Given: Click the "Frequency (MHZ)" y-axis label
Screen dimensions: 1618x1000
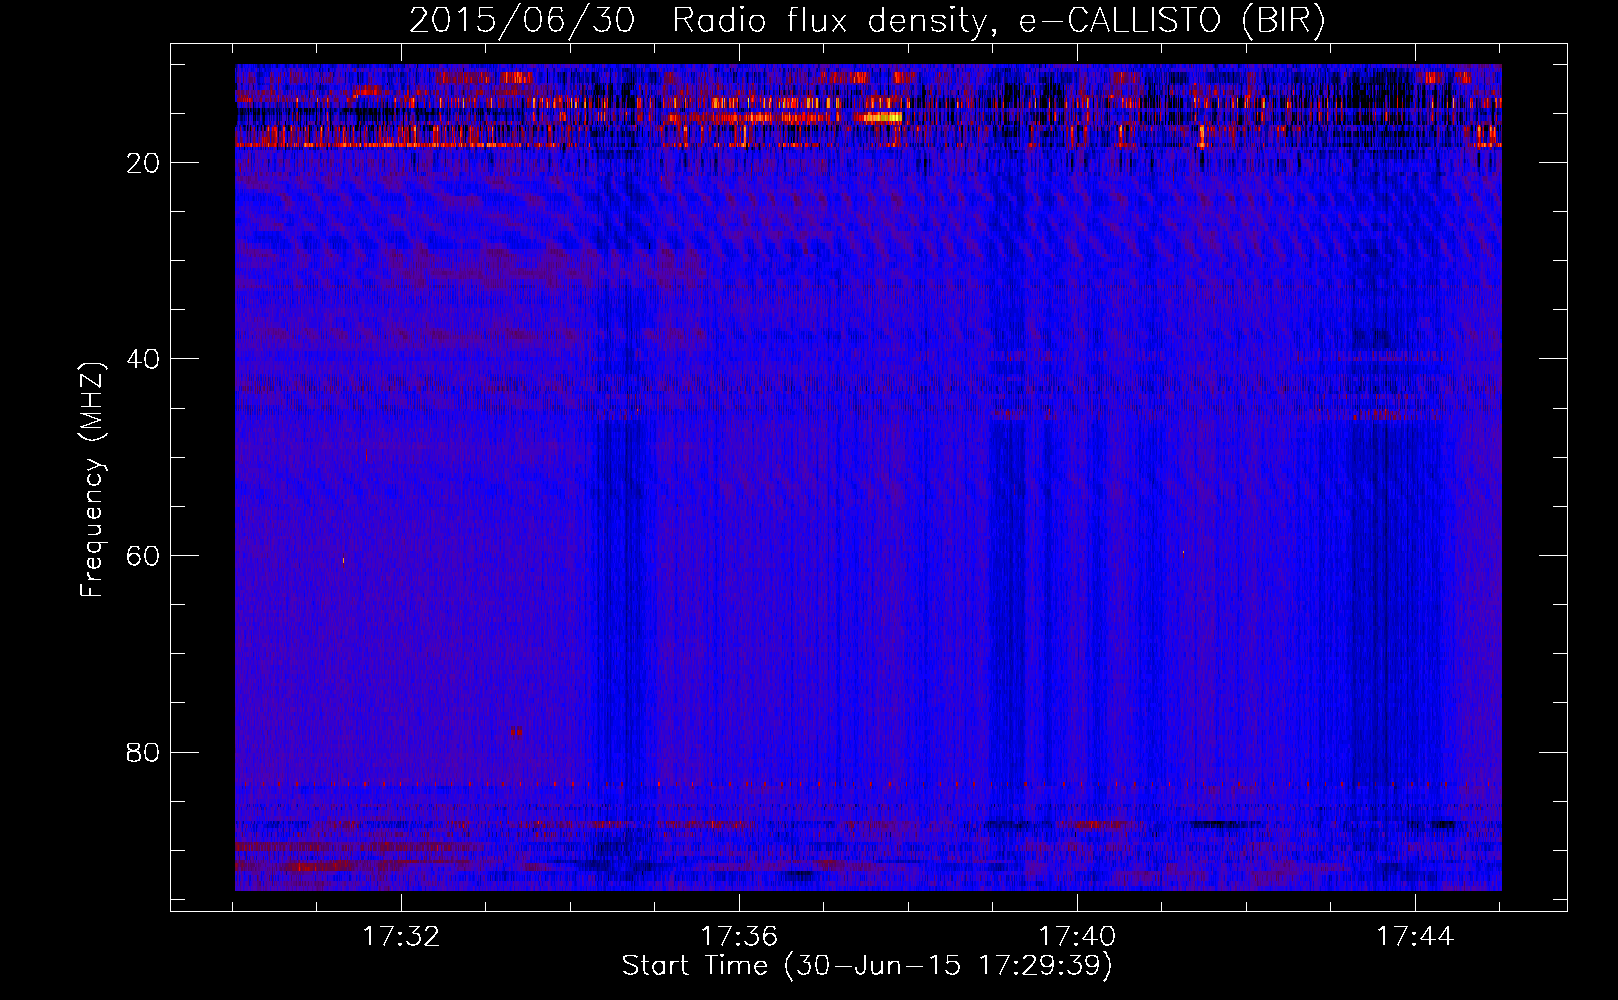Looking at the screenshot, I should (x=92, y=479).
